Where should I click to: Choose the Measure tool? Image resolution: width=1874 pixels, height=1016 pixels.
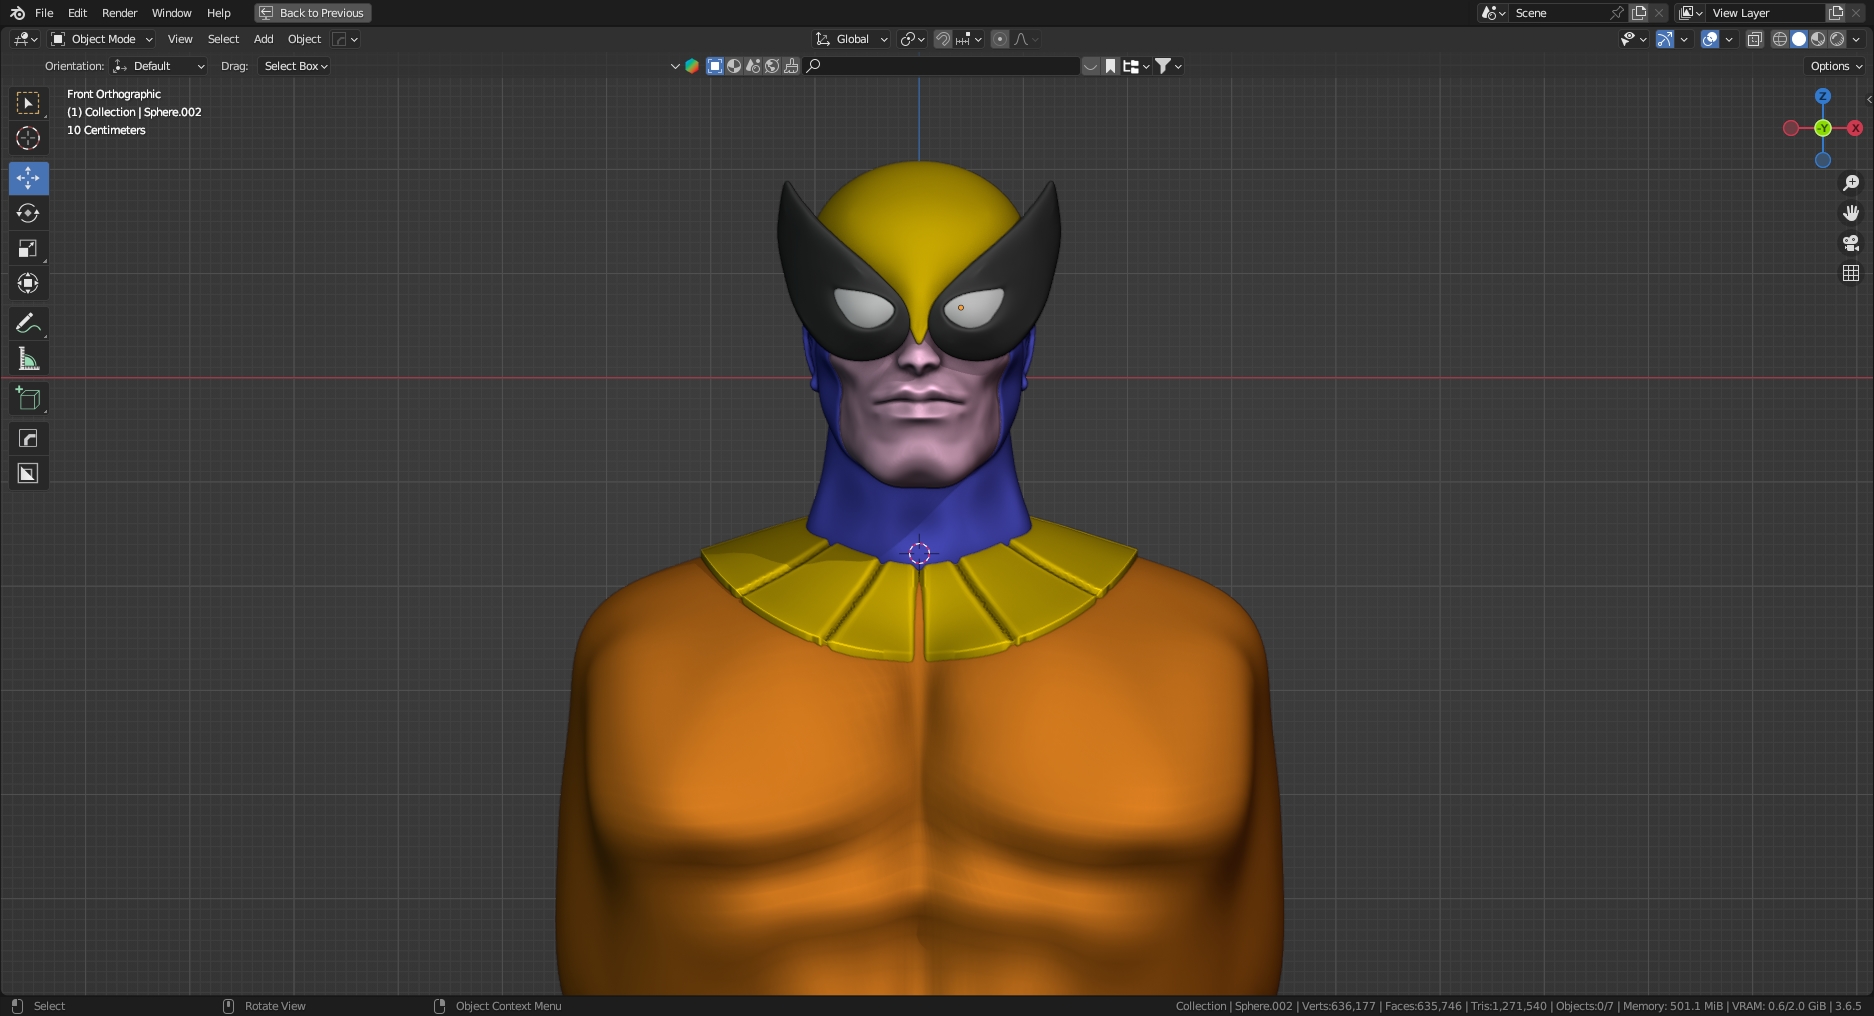pyautogui.click(x=28, y=358)
